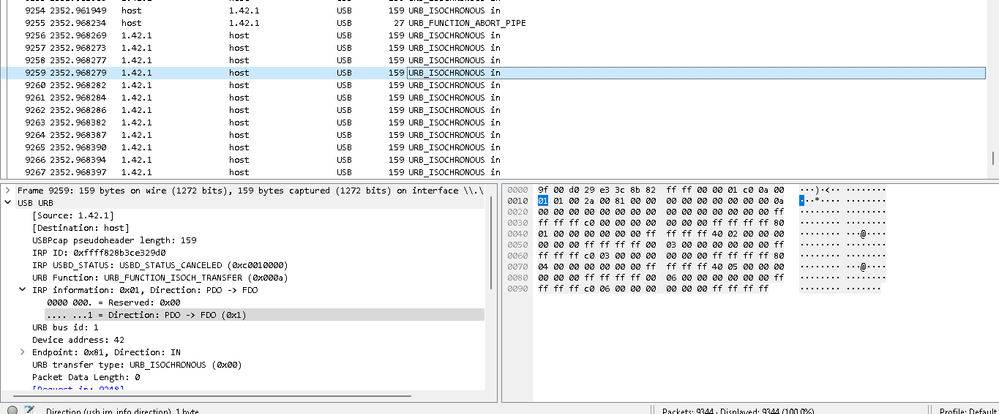Click packet list vertical scrollbar thumb

(993, 158)
